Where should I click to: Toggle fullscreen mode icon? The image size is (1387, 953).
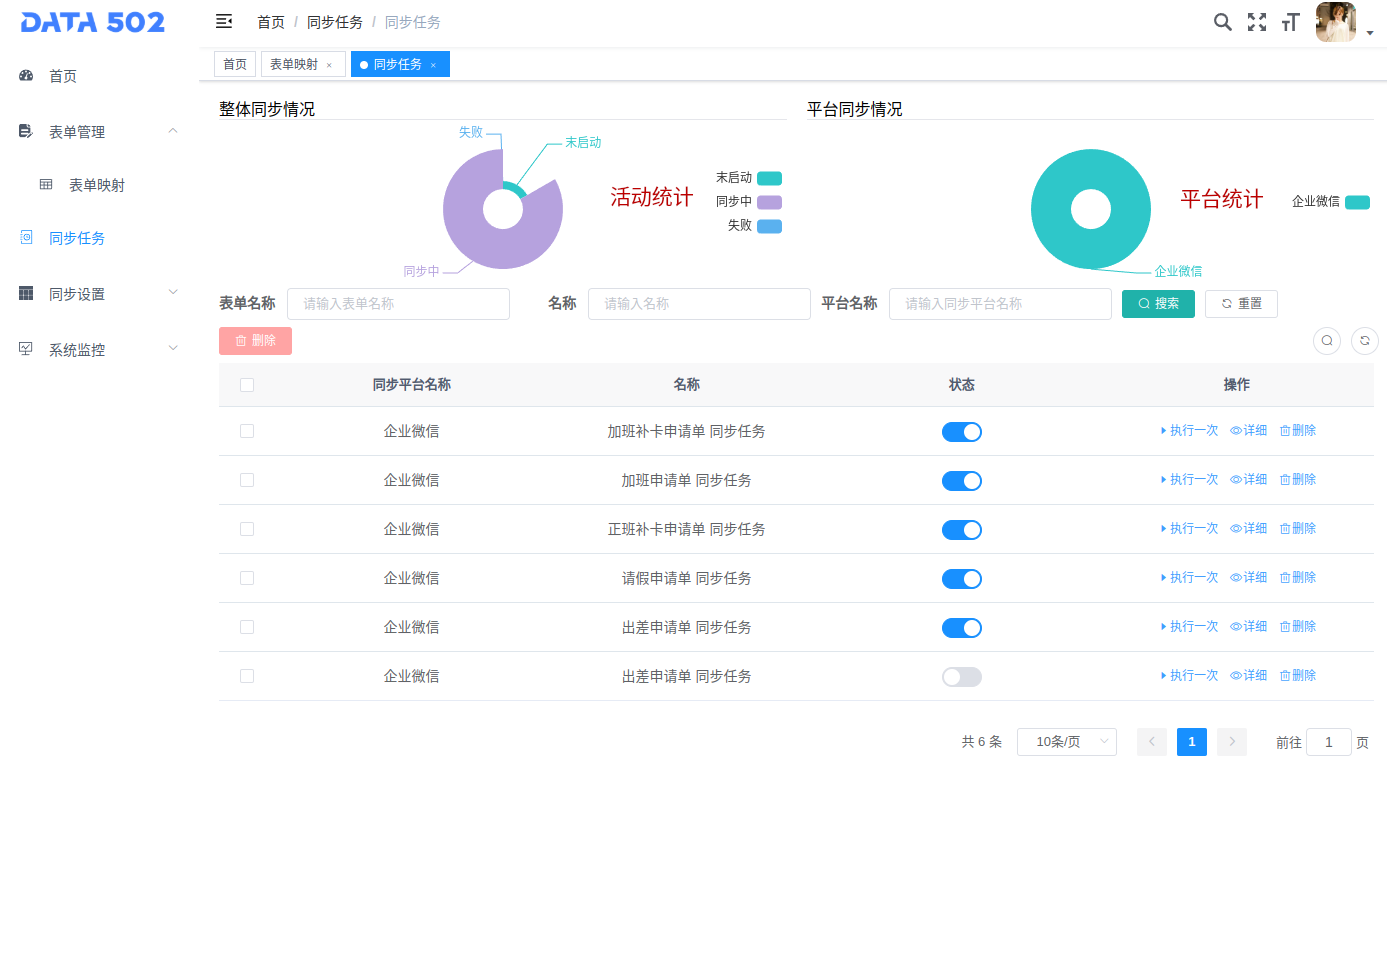coord(1257,22)
